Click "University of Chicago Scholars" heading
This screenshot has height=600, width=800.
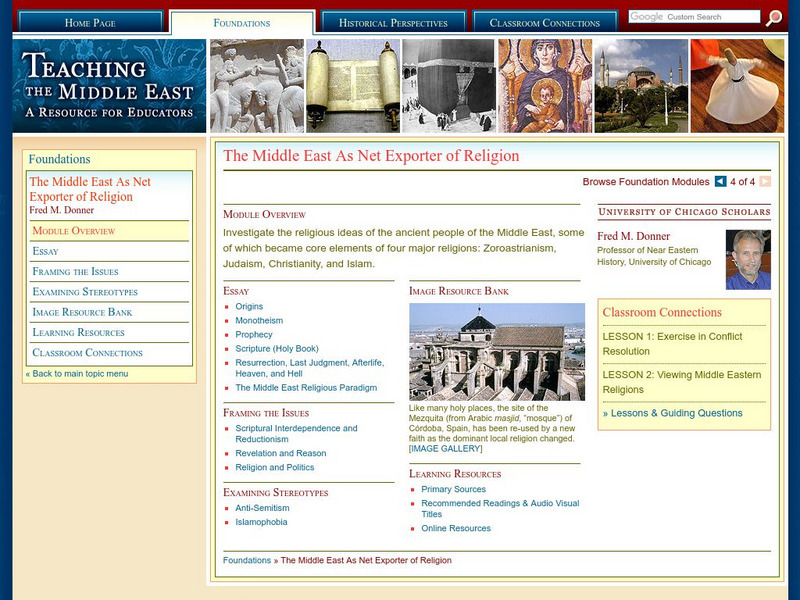(684, 212)
